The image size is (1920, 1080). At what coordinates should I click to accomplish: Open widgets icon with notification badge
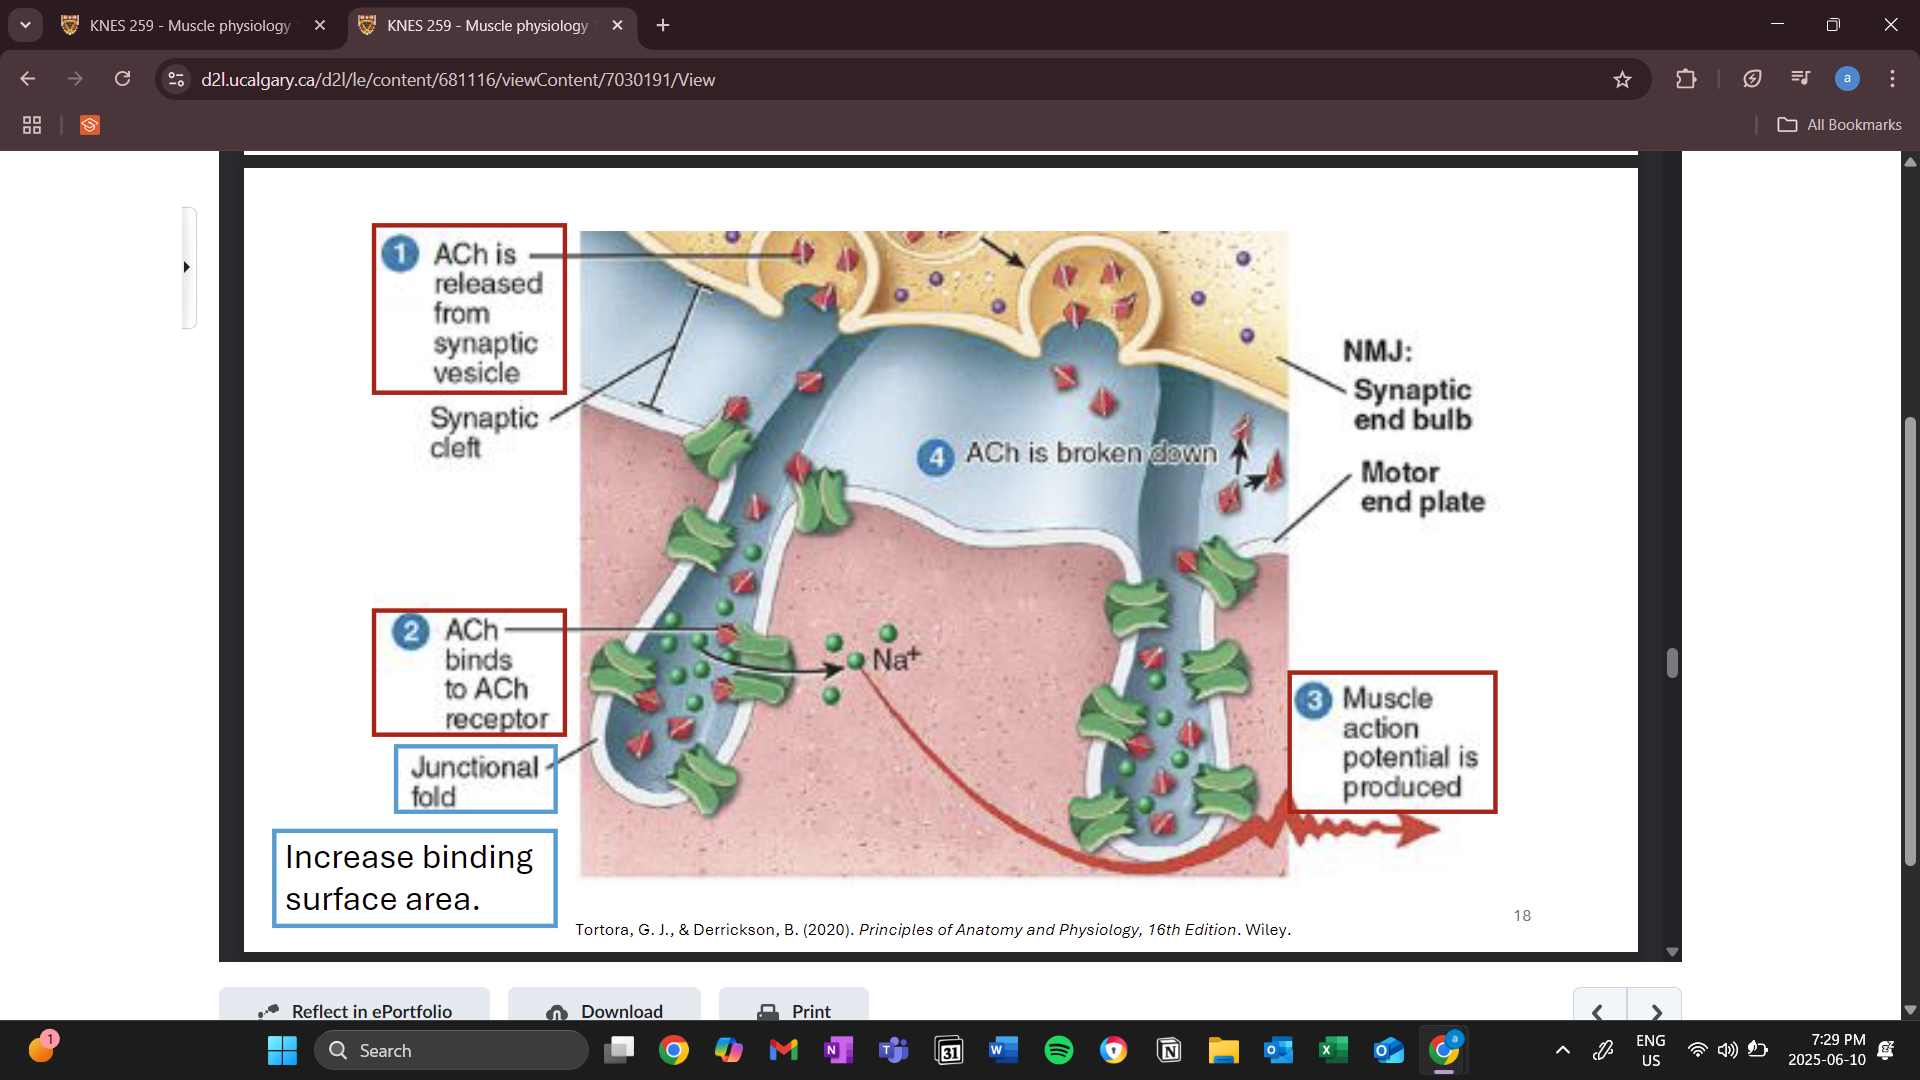pos(43,1047)
